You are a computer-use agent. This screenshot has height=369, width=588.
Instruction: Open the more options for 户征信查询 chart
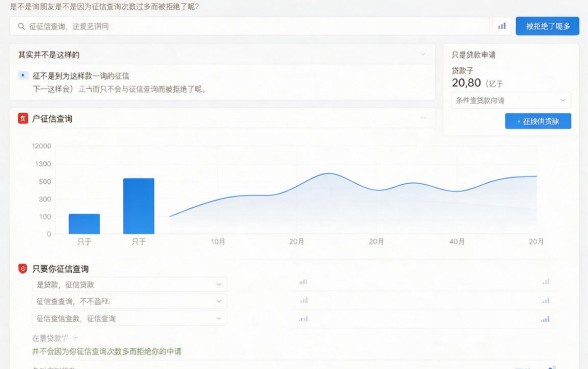pos(423,118)
